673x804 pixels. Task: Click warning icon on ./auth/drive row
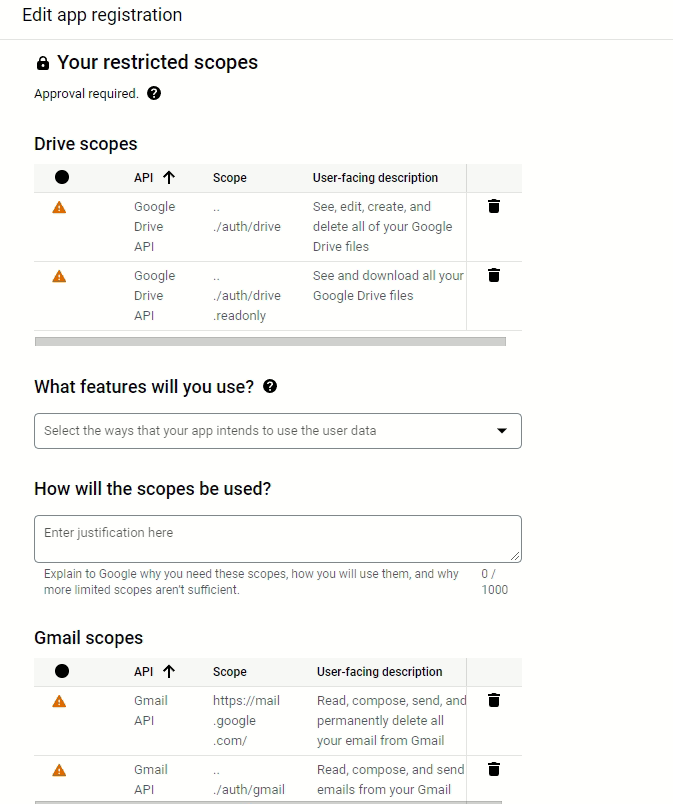tap(59, 207)
